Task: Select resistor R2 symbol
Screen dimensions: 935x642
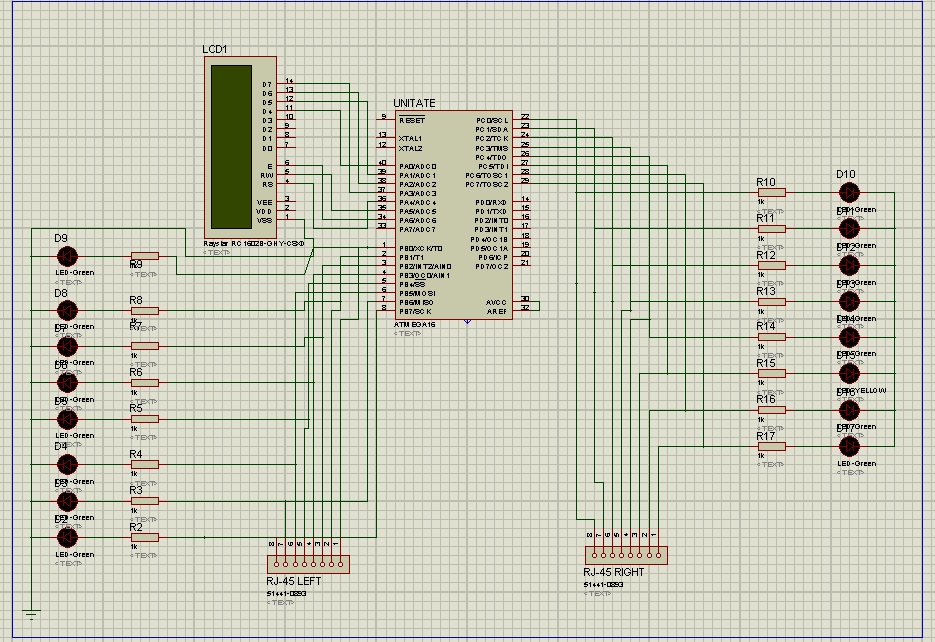Action: point(145,538)
